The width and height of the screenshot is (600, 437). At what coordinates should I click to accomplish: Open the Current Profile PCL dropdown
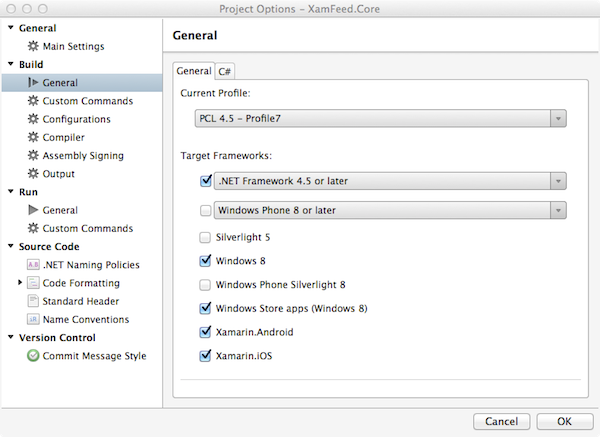(x=381, y=119)
